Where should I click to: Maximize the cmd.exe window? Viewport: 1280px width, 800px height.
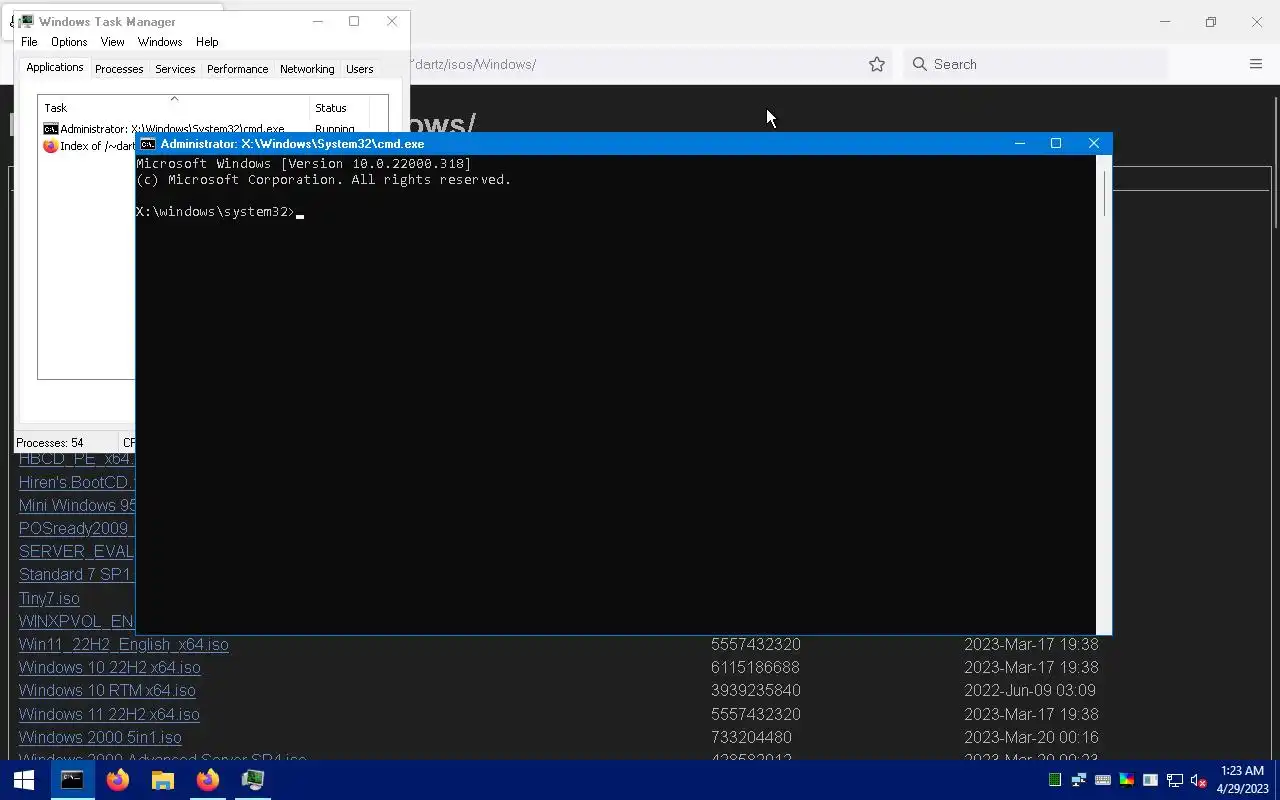point(1056,144)
